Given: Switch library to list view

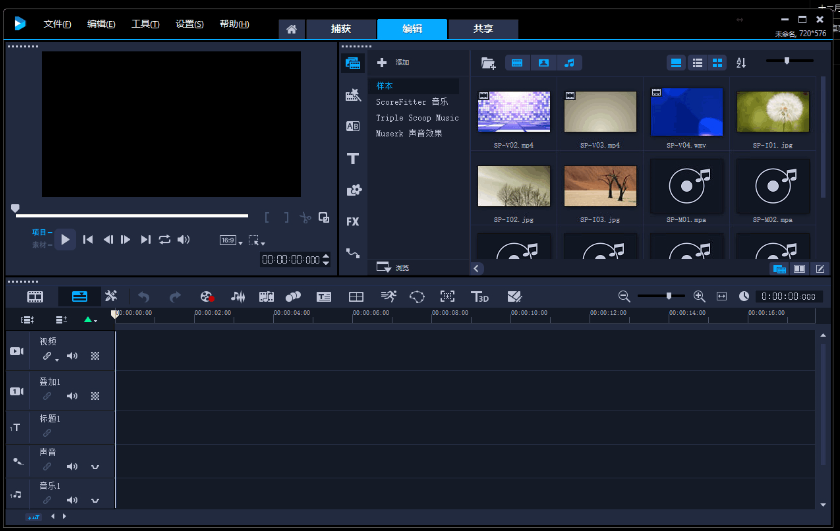Looking at the screenshot, I should [697, 63].
